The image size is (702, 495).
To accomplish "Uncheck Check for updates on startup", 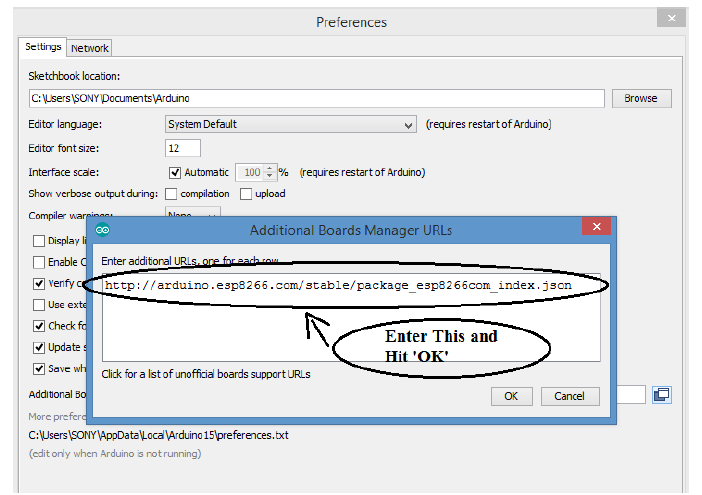I will pyautogui.click(x=39, y=326).
